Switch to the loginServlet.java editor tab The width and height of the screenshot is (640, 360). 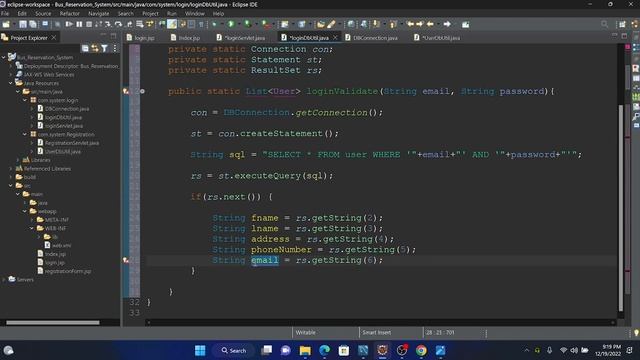tap(241, 38)
